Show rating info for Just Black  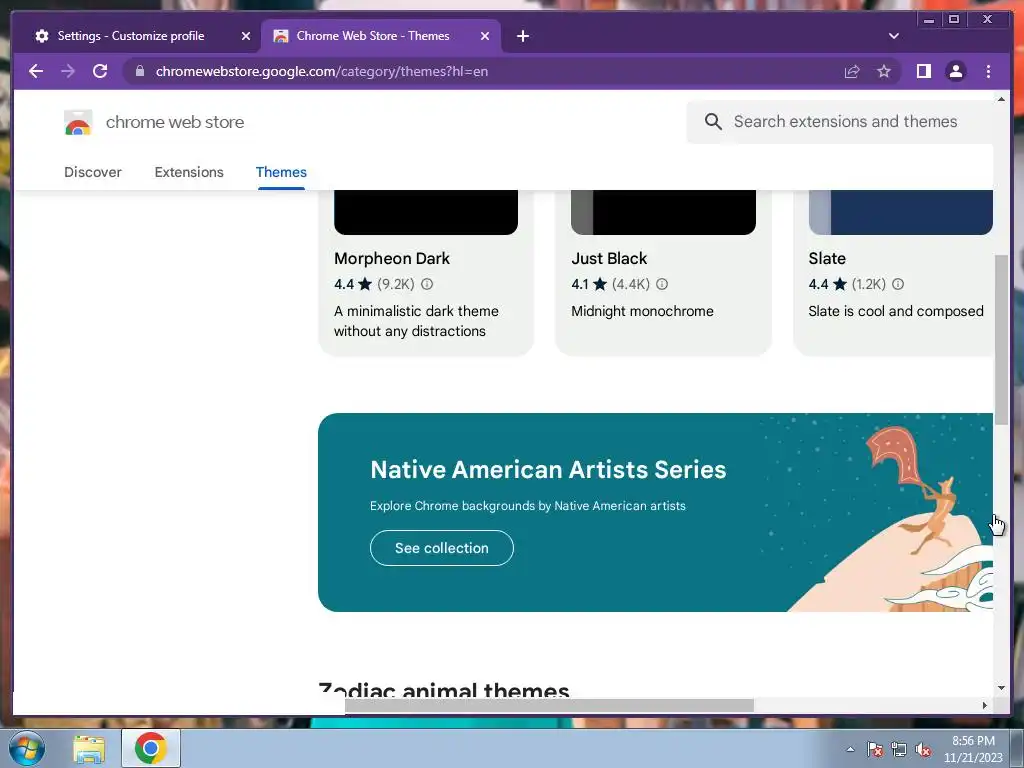coord(662,284)
